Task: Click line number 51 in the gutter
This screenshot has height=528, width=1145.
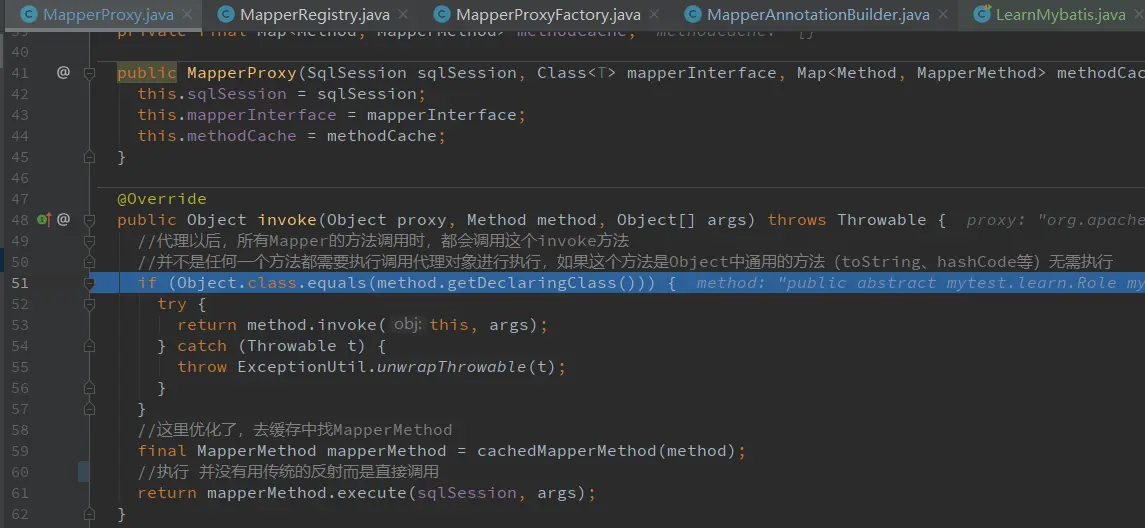Action: point(20,283)
